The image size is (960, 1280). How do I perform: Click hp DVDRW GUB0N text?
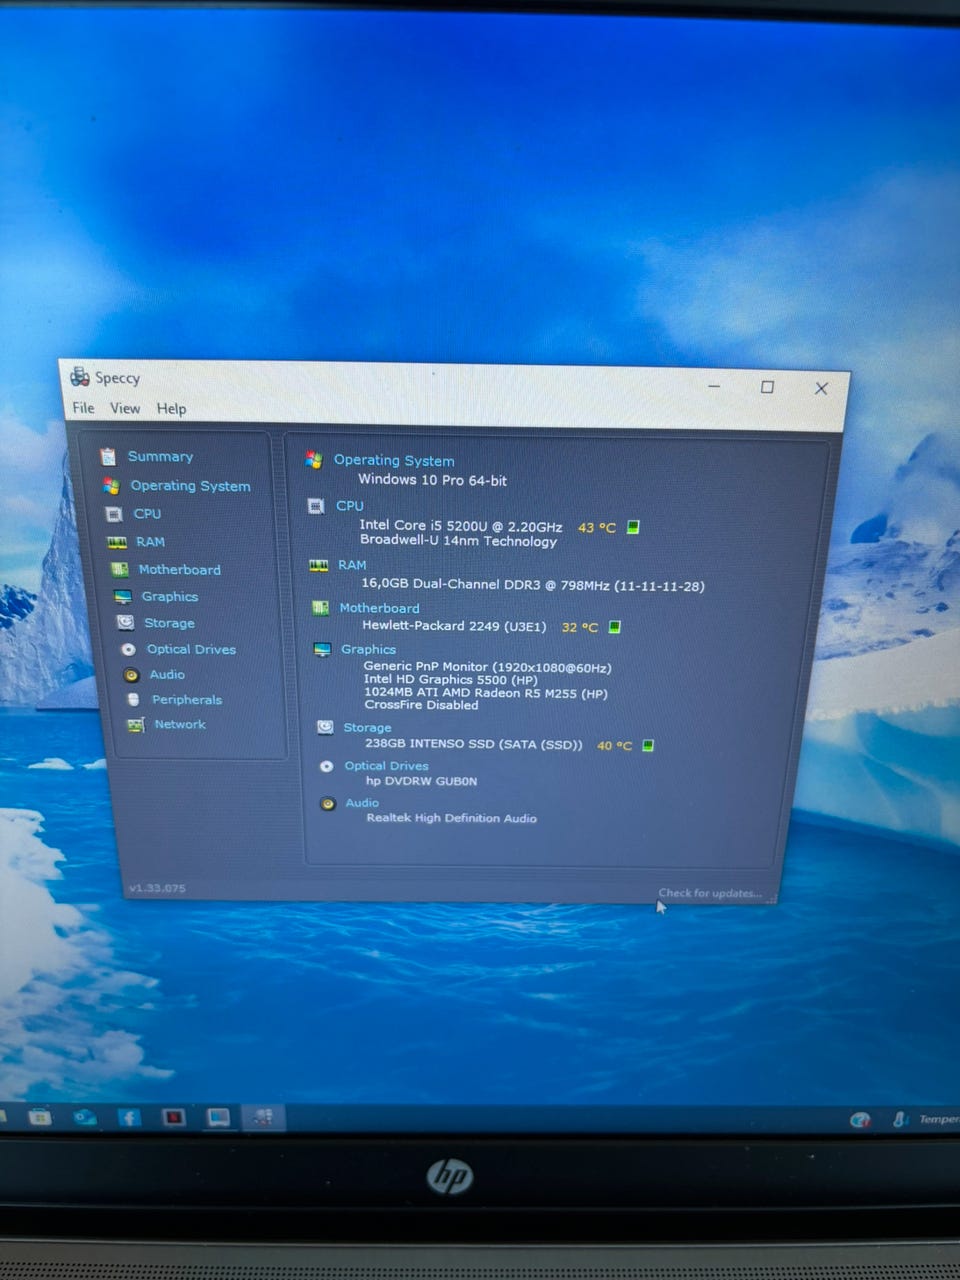click(422, 781)
